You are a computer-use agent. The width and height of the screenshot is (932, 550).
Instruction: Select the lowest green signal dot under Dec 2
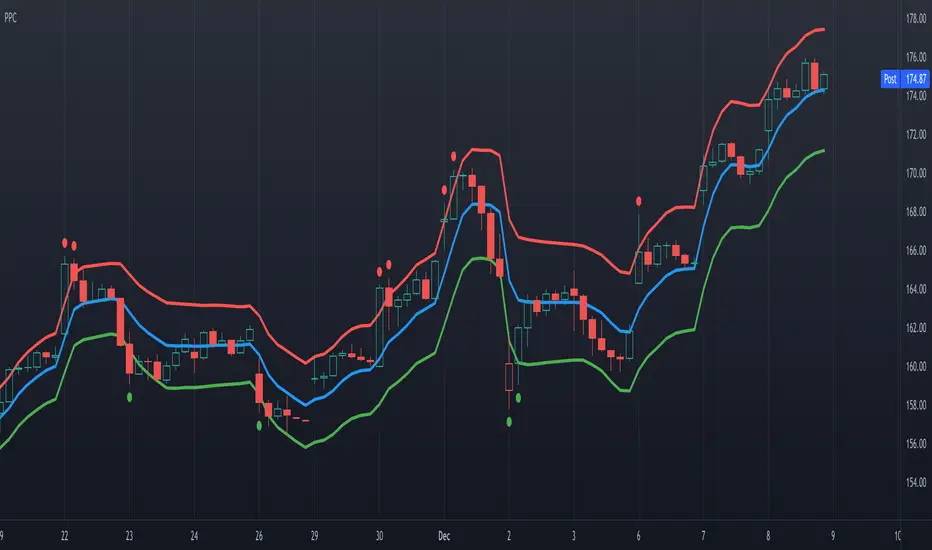coord(509,422)
